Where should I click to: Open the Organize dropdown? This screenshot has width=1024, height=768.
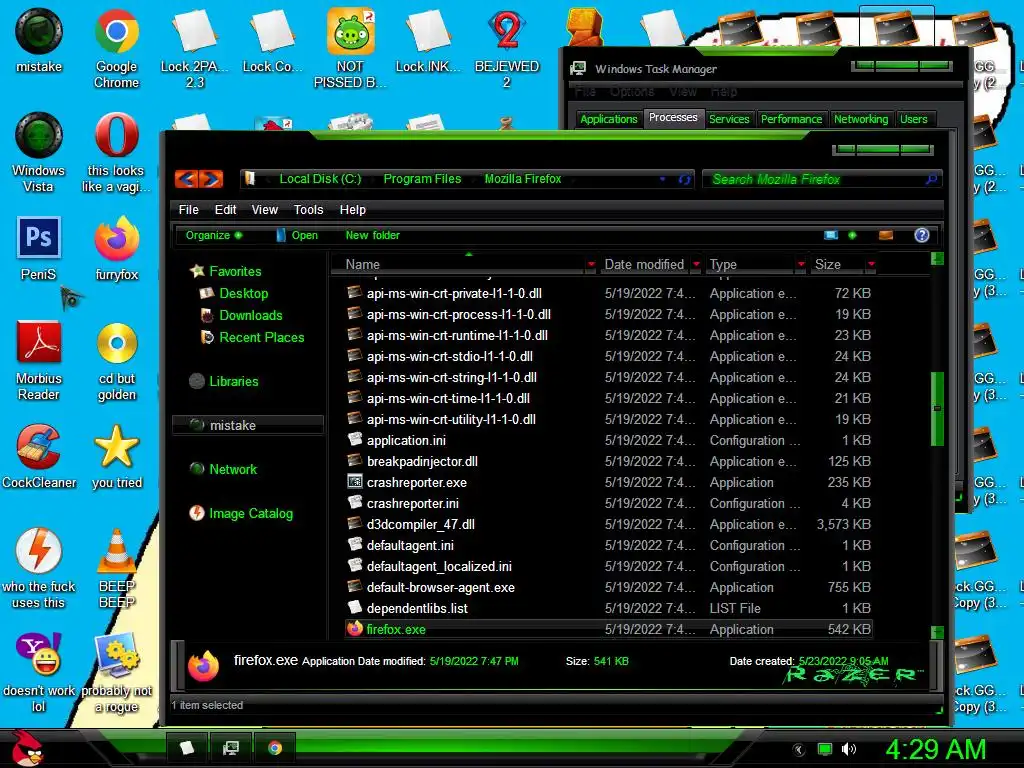tap(214, 235)
